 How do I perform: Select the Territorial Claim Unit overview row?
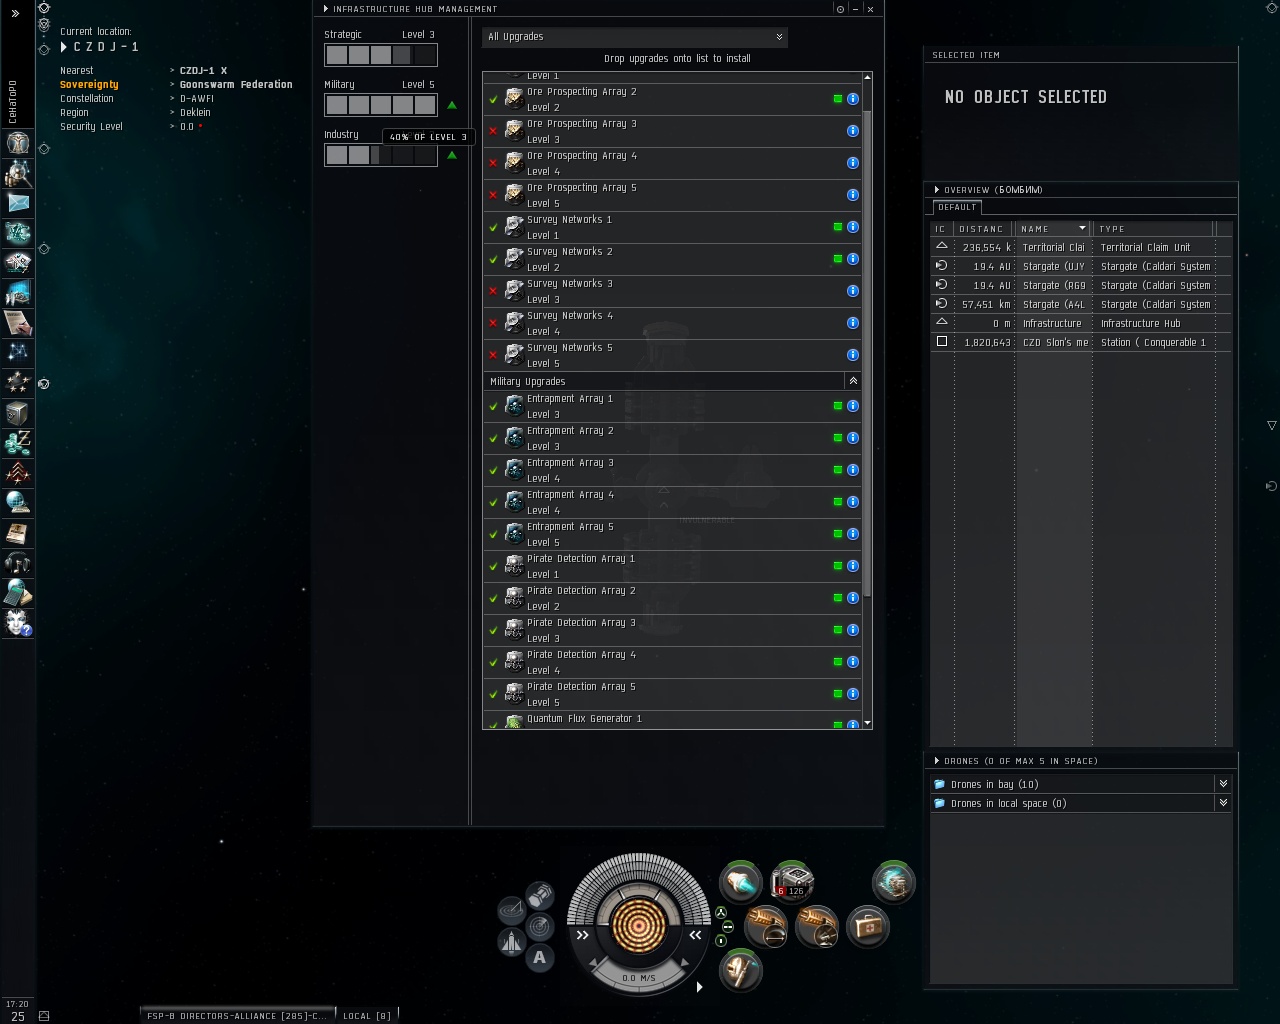pos(1081,247)
